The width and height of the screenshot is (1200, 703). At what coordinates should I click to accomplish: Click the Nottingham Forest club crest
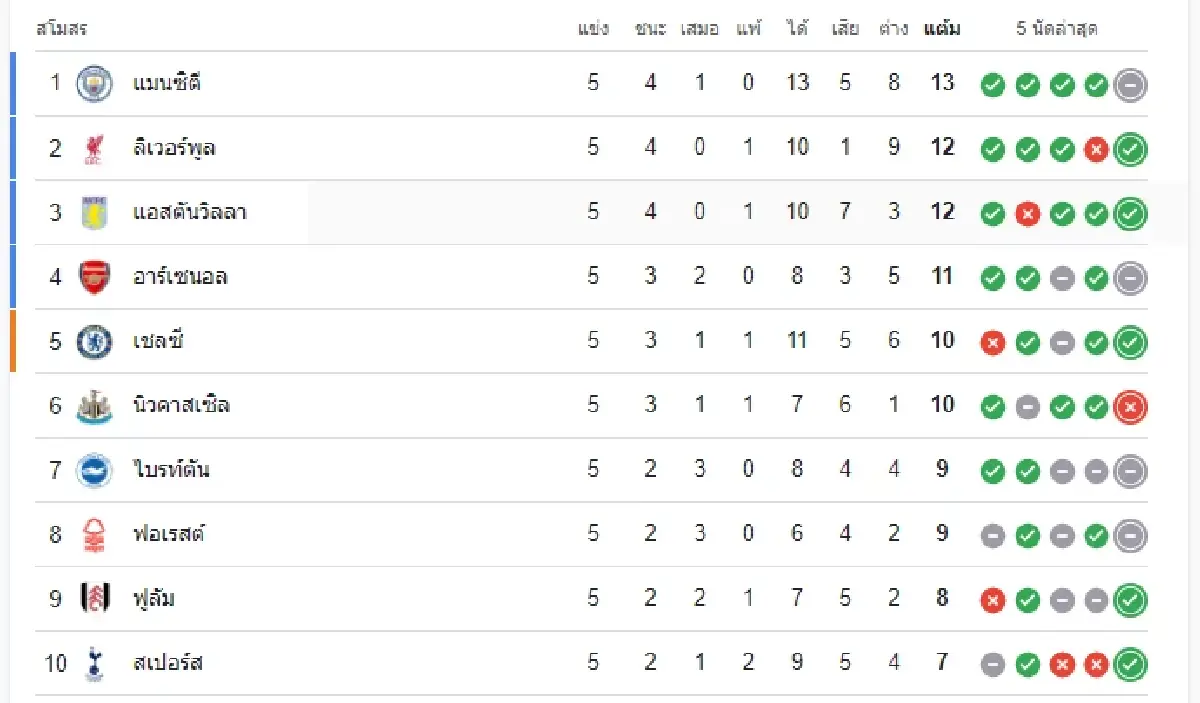click(x=94, y=535)
